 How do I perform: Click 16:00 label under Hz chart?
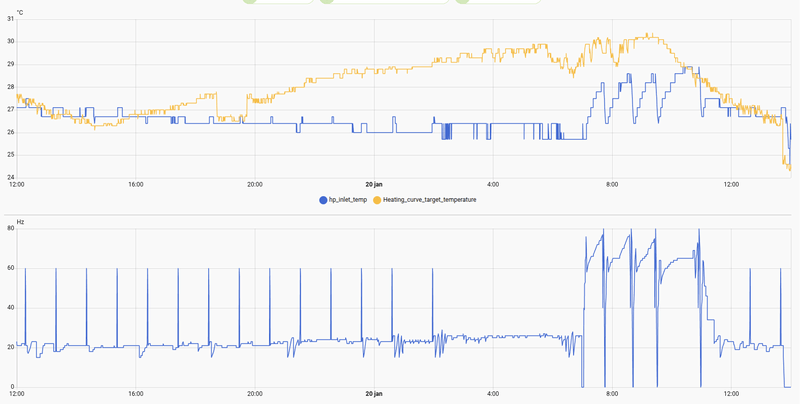click(136, 394)
